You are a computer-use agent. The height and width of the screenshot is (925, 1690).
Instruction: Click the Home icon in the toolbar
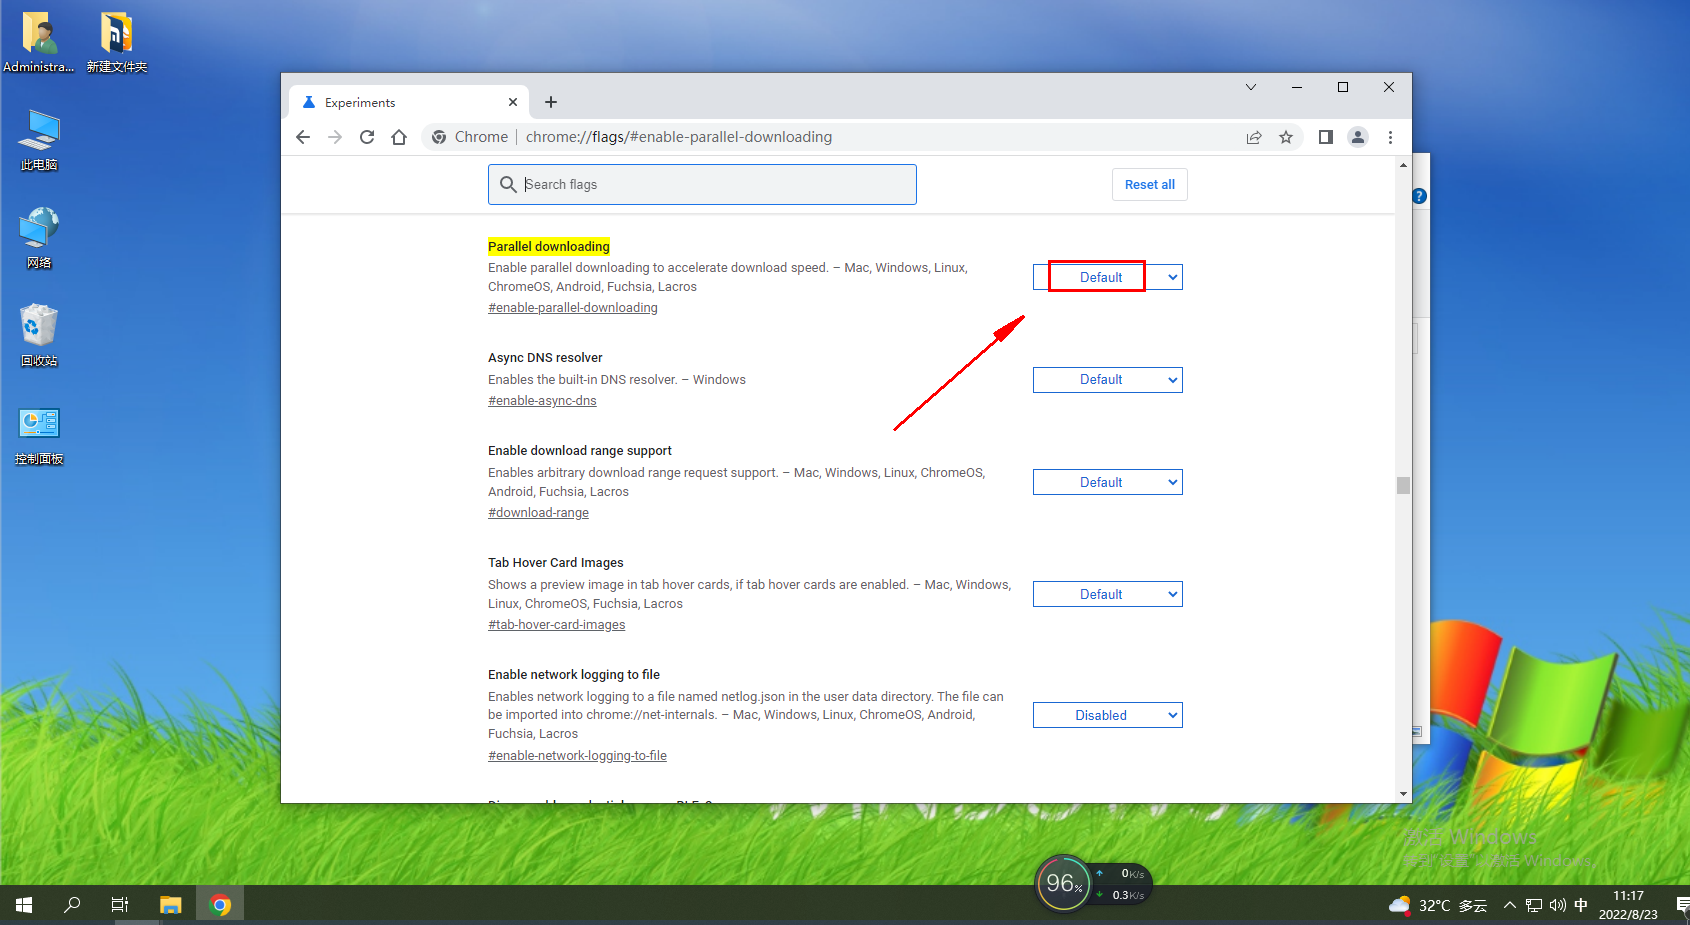(x=399, y=137)
